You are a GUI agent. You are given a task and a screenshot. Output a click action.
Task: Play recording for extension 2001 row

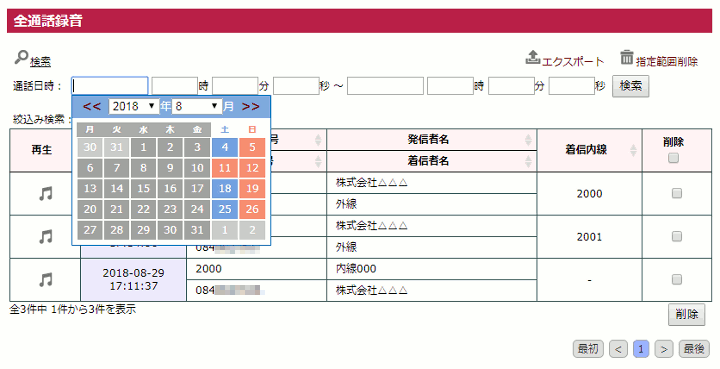tap(45, 237)
